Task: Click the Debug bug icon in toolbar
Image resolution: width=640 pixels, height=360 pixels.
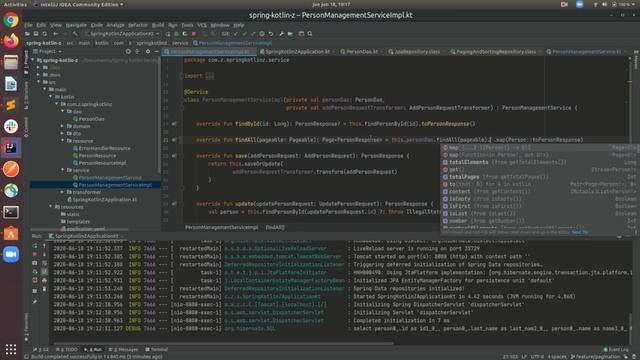Action: pos(176,34)
